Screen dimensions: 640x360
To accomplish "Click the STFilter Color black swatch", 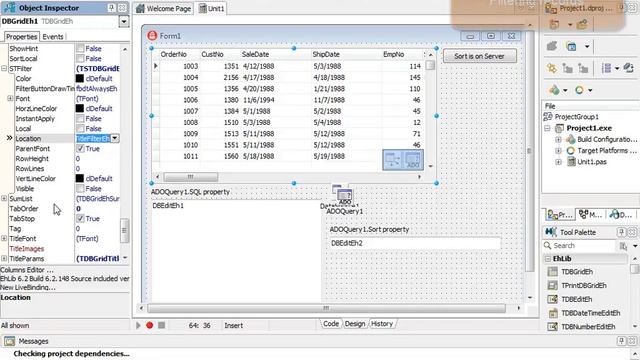I will [80, 78].
